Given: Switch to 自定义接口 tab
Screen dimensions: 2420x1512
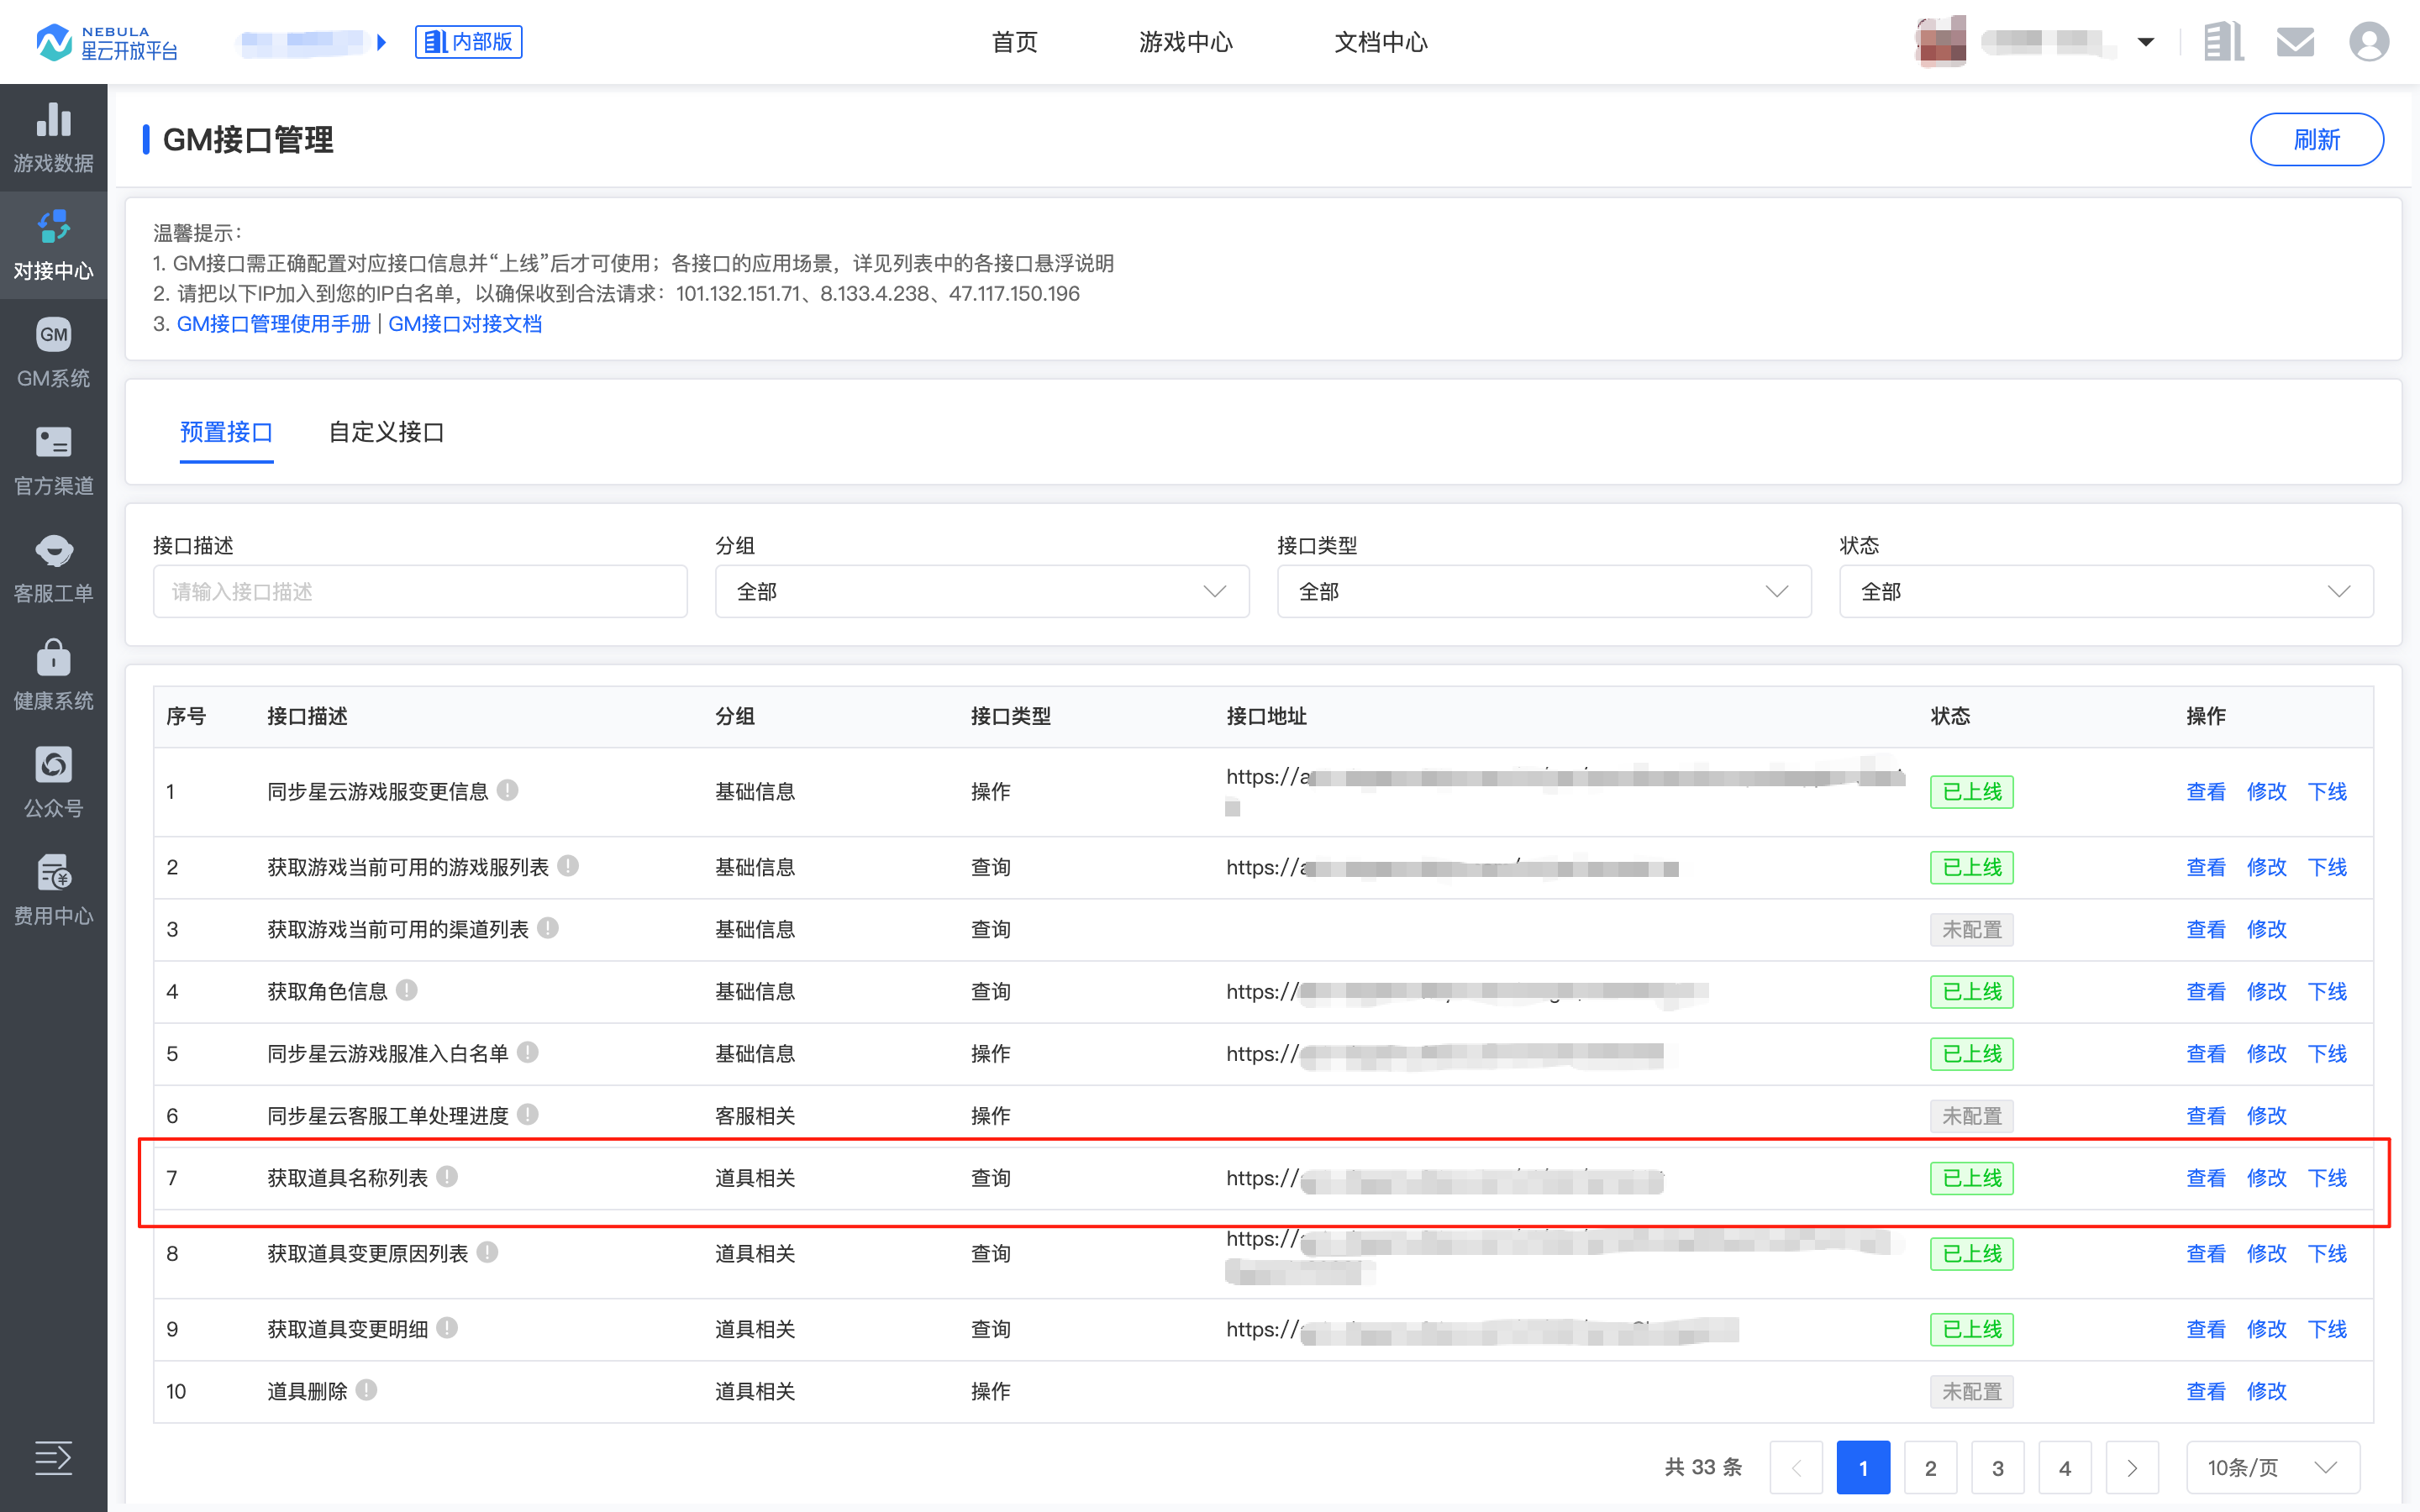Looking at the screenshot, I should pyautogui.click(x=386, y=432).
